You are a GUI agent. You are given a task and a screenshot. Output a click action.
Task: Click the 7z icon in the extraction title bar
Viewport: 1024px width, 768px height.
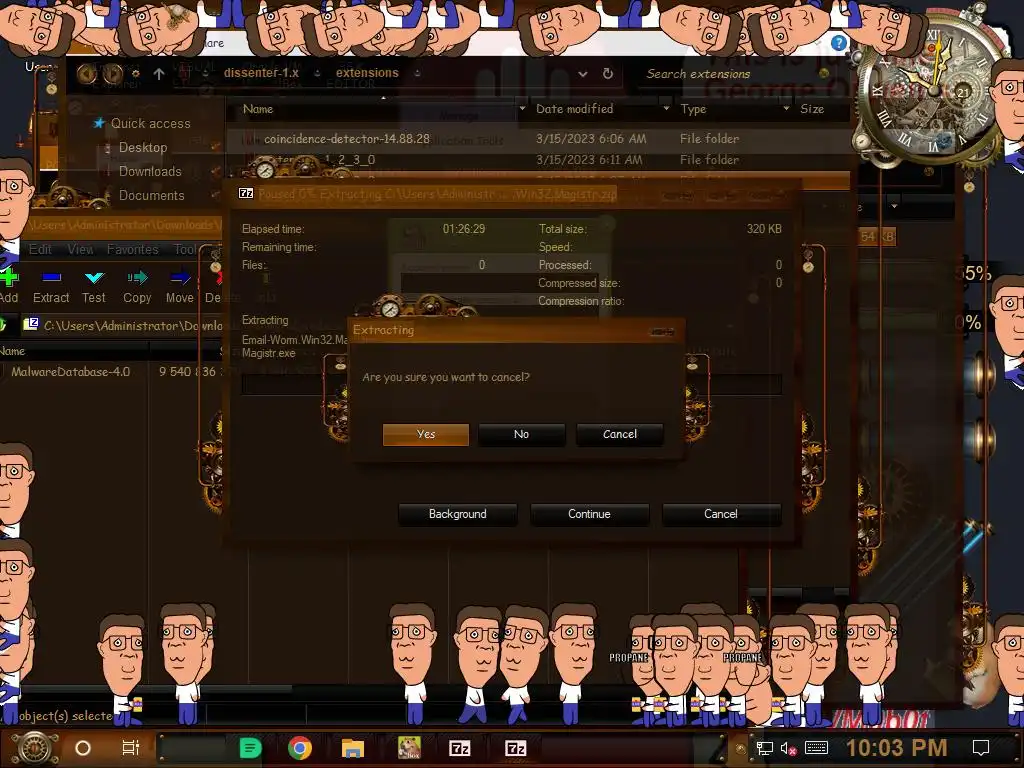point(246,193)
